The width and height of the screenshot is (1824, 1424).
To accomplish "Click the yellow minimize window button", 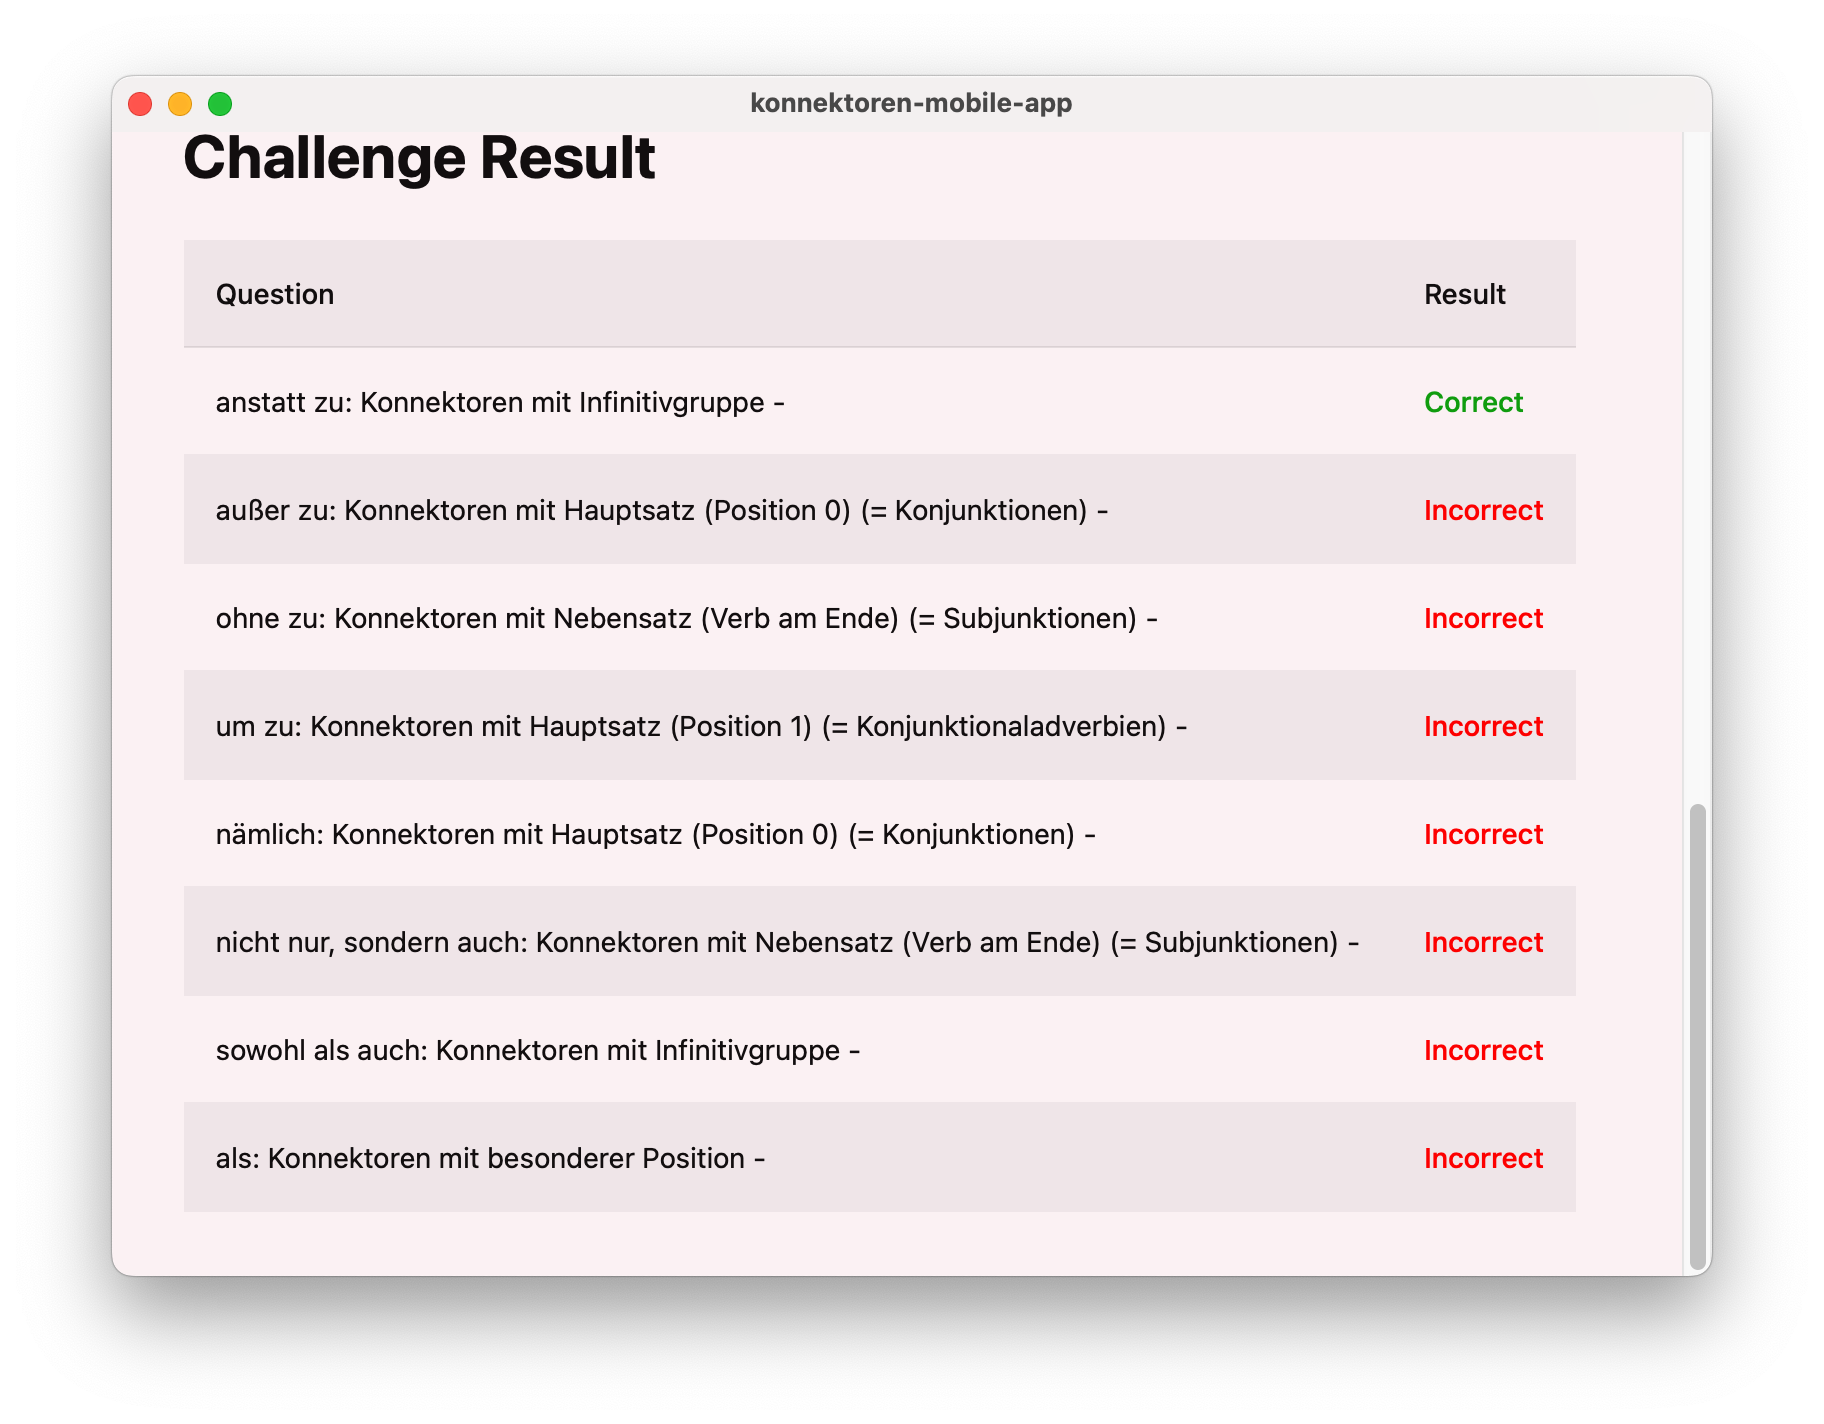I will 180,104.
